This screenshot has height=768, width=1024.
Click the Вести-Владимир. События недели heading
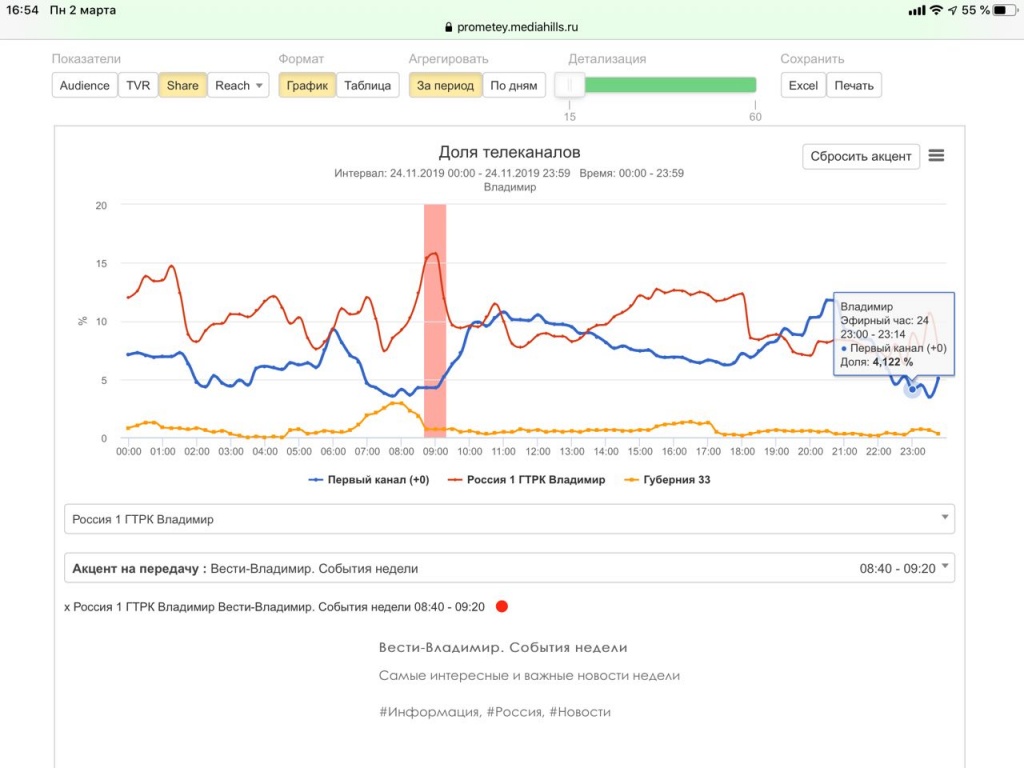click(503, 648)
